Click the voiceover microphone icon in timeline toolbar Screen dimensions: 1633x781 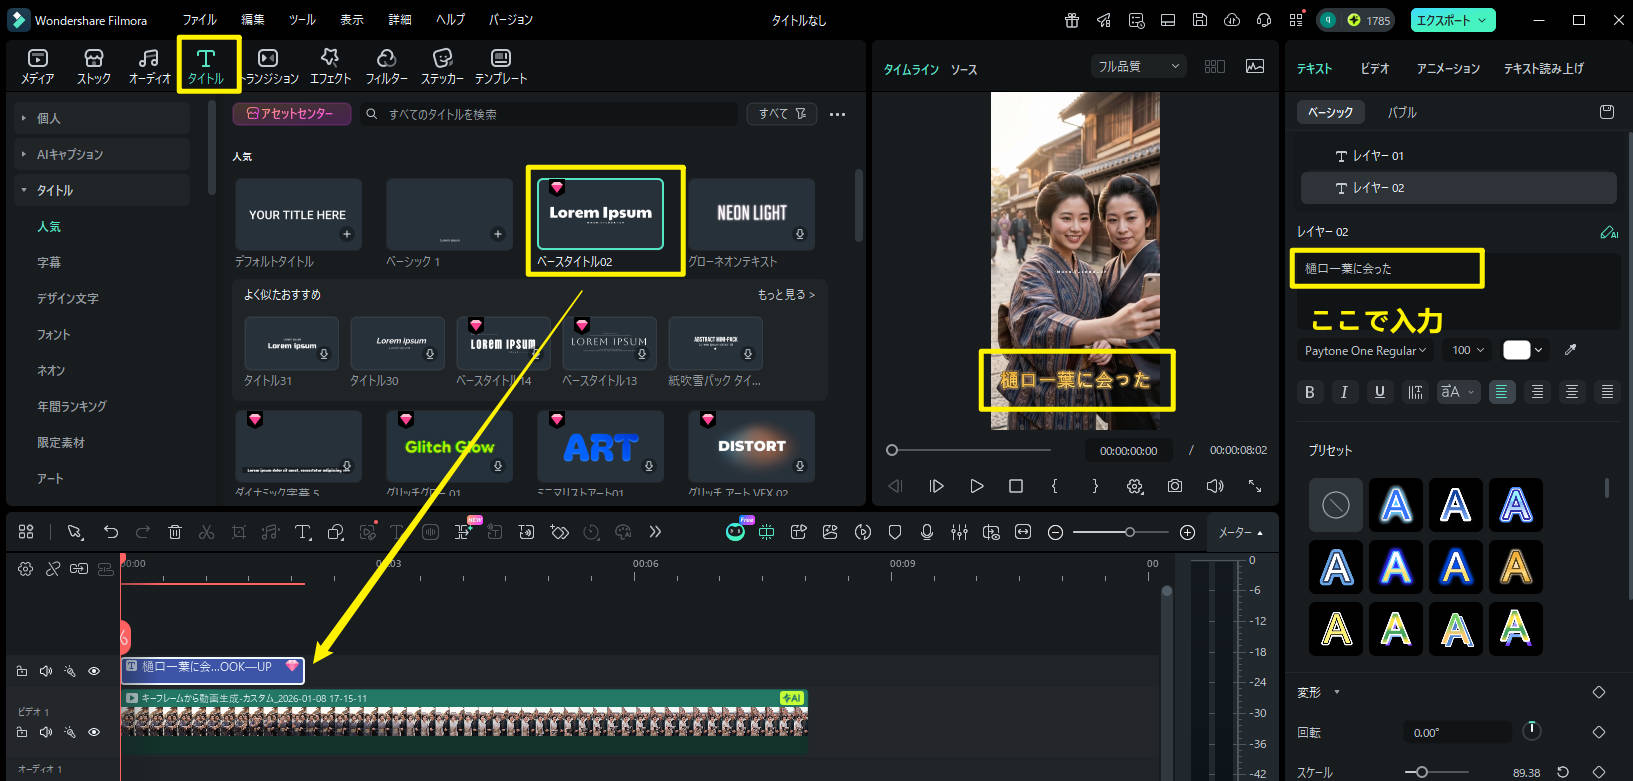pyautogui.click(x=927, y=532)
